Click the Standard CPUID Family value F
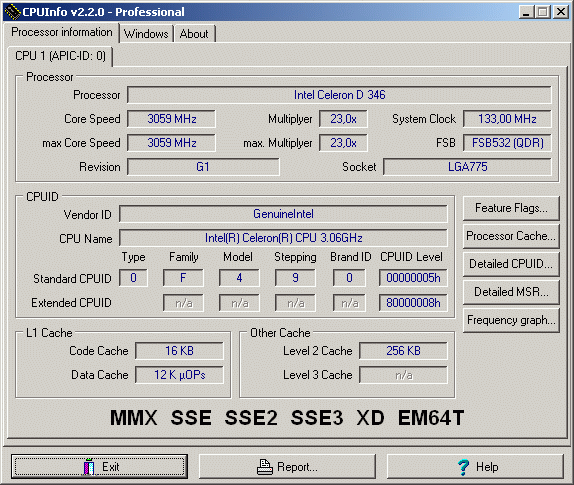Screen dimensions: 574x485 [x=183, y=278]
